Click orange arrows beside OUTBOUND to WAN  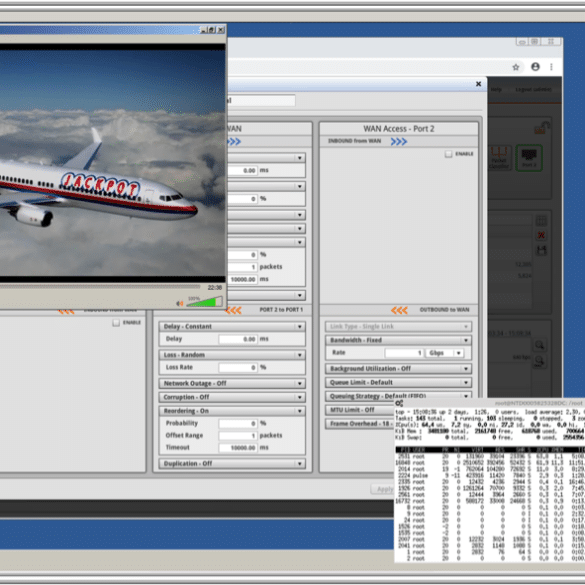[399, 310]
